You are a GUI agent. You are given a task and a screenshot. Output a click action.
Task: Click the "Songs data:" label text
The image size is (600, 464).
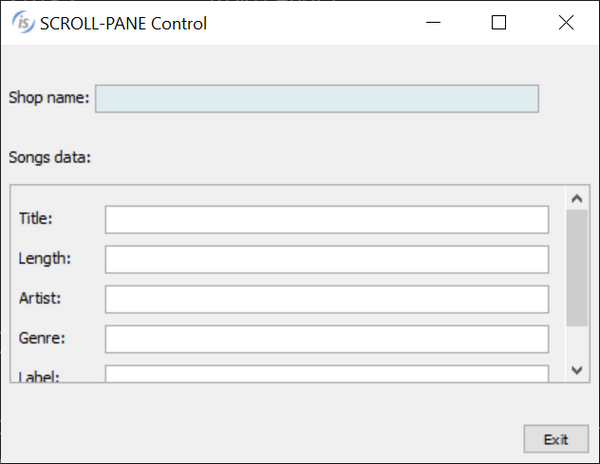tap(49, 157)
